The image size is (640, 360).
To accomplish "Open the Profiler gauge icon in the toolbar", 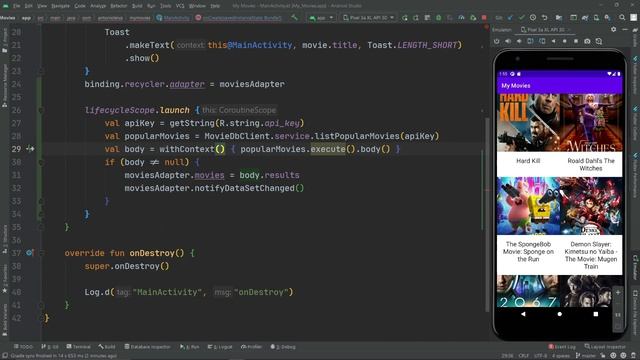I will pyautogui.click(x=461, y=18).
